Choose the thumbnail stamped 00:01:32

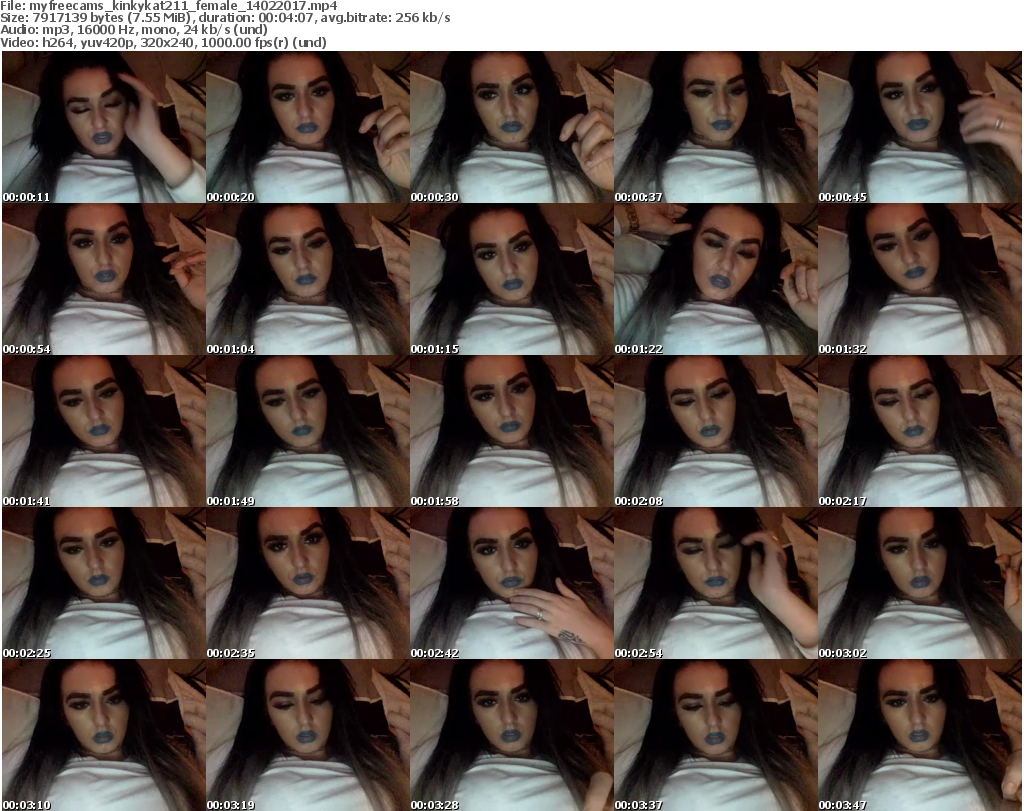tap(920, 279)
